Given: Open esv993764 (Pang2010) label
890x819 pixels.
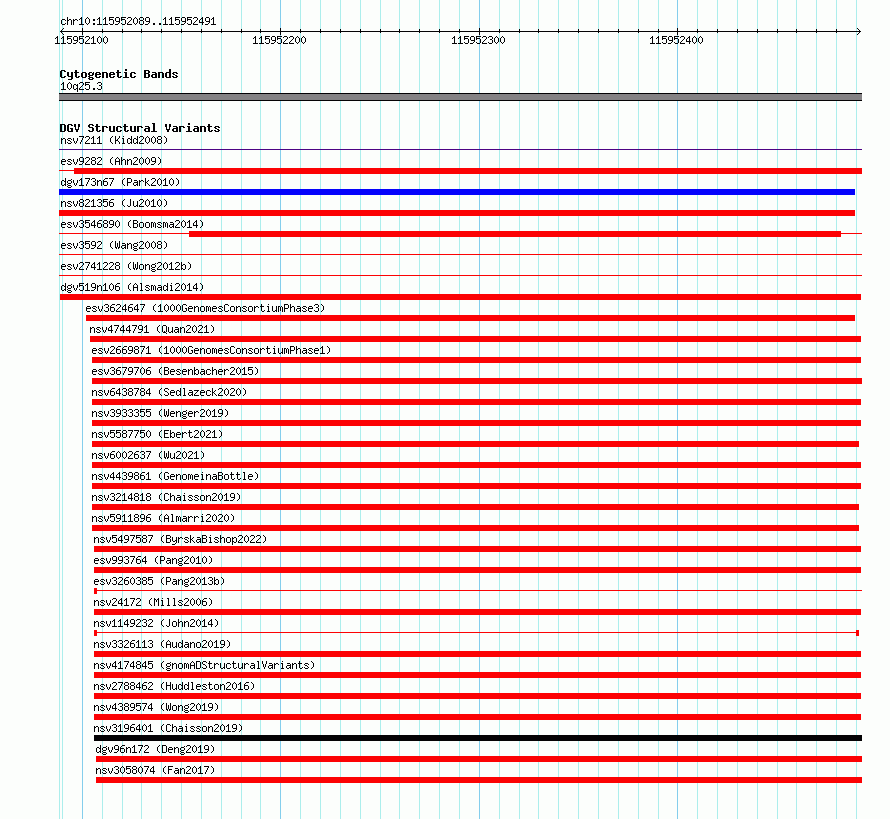Looking at the screenshot, I should tap(153, 560).
